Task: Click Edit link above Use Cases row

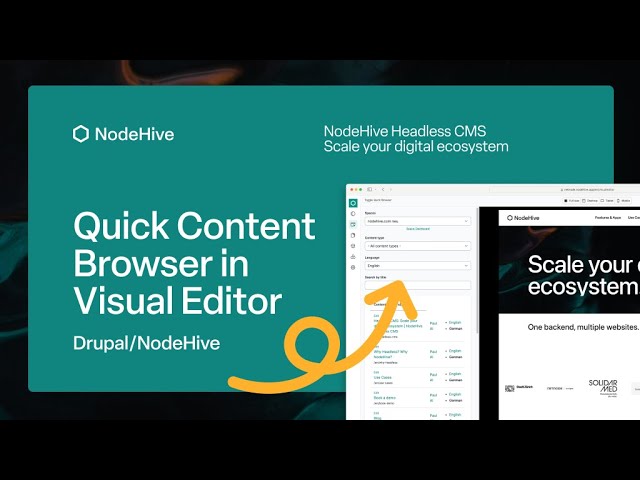Action: tap(376, 372)
